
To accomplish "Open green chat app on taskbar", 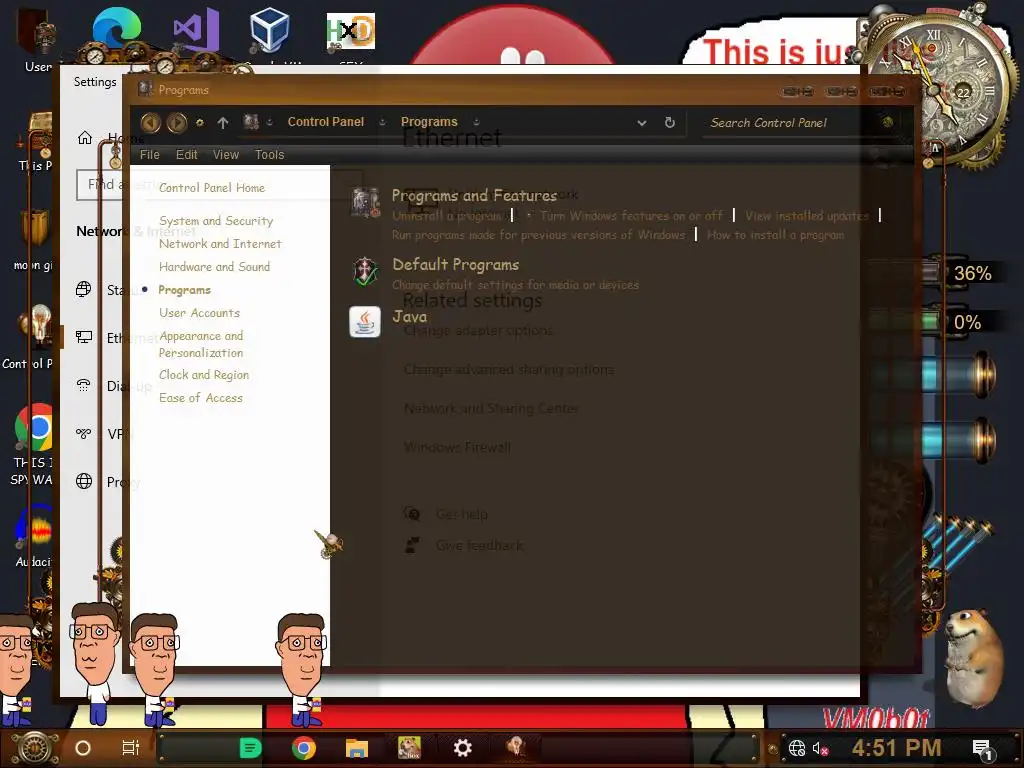I will click(250, 748).
